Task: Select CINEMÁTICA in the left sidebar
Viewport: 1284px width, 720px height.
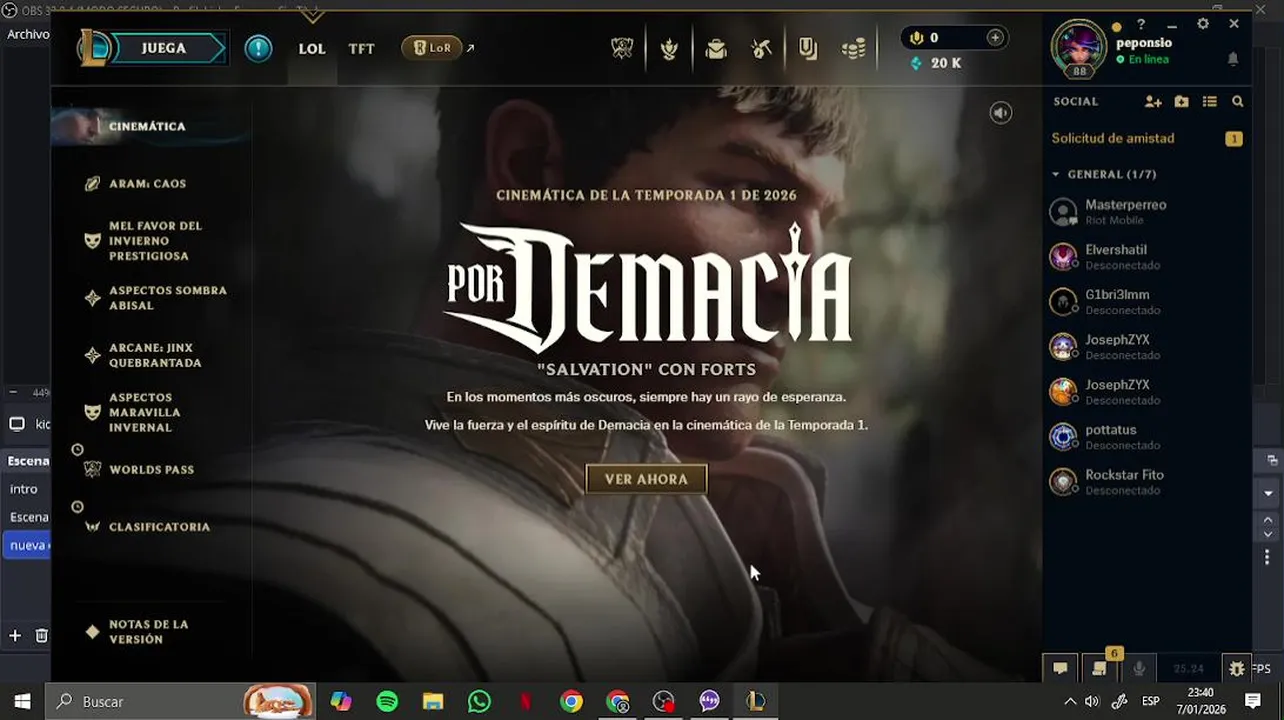Action: click(150, 127)
